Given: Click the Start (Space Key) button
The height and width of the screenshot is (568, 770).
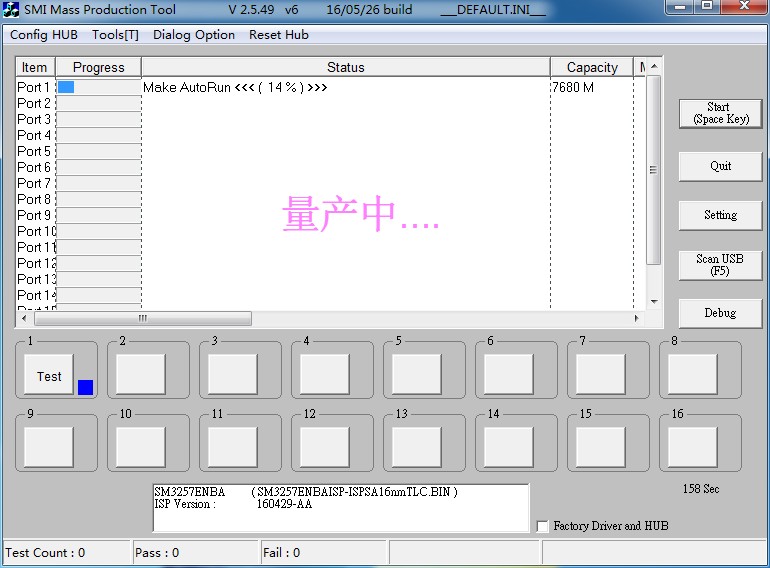Looking at the screenshot, I should pyautogui.click(x=720, y=113).
